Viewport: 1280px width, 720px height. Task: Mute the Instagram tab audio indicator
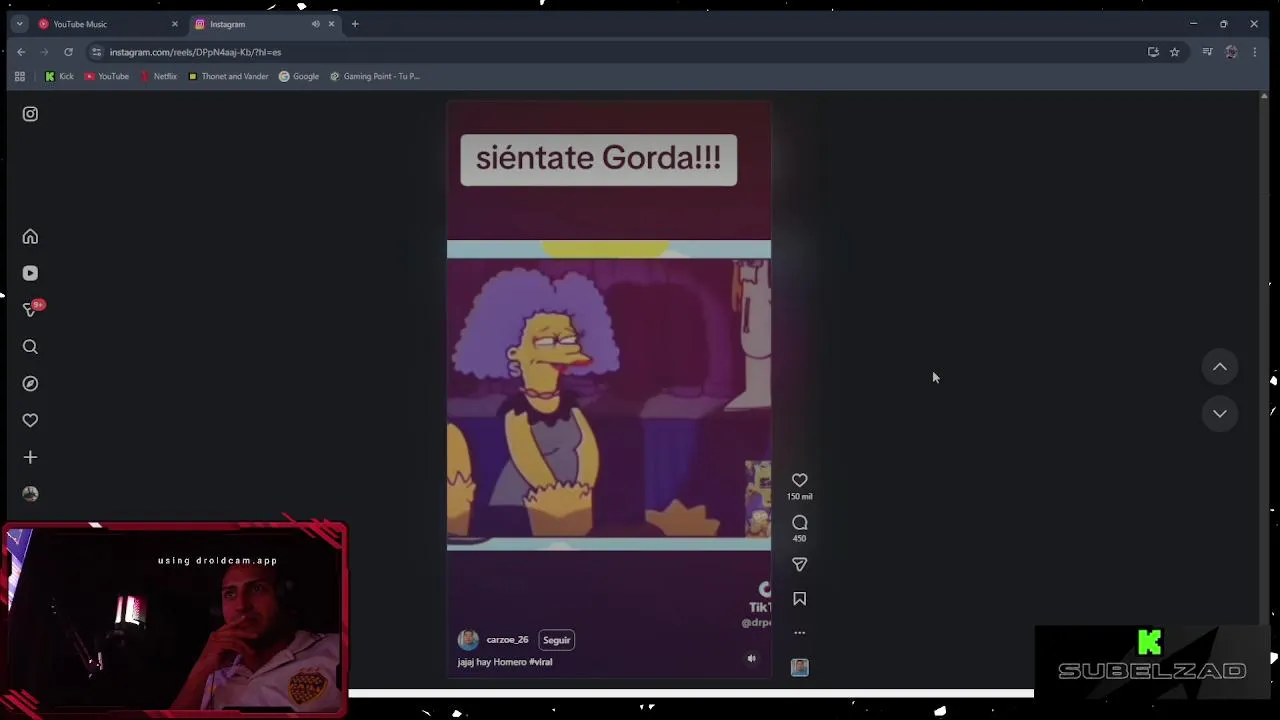pyautogui.click(x=316, y=24)
